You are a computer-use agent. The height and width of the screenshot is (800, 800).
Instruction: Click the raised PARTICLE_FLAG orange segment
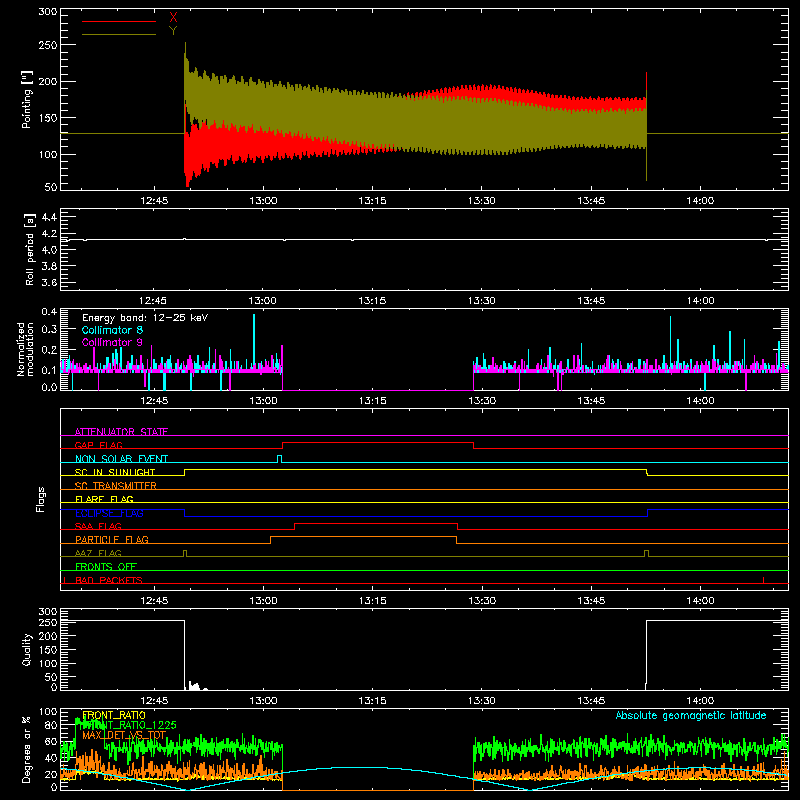[x=363, y=537]
